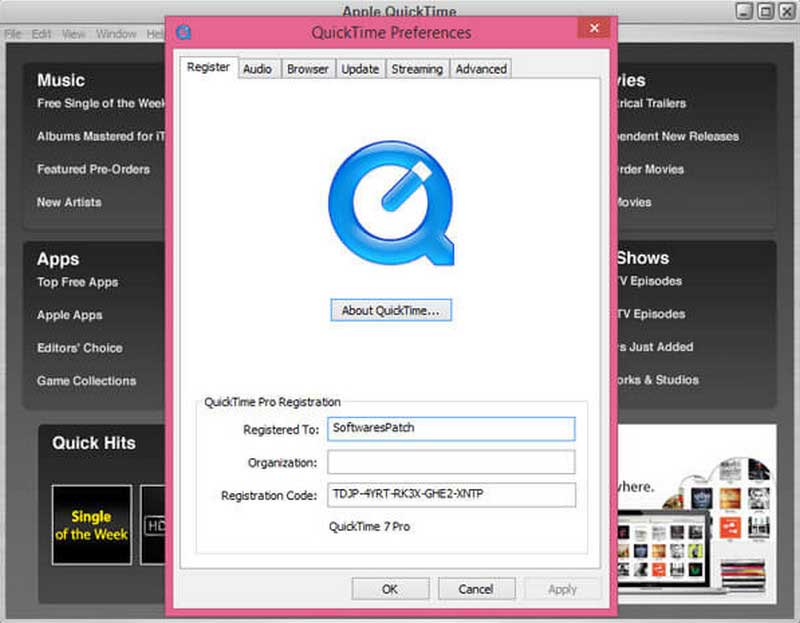
Task: Open the Networks & Studios link
Action: pyautogui.click(x=658, y=380)
